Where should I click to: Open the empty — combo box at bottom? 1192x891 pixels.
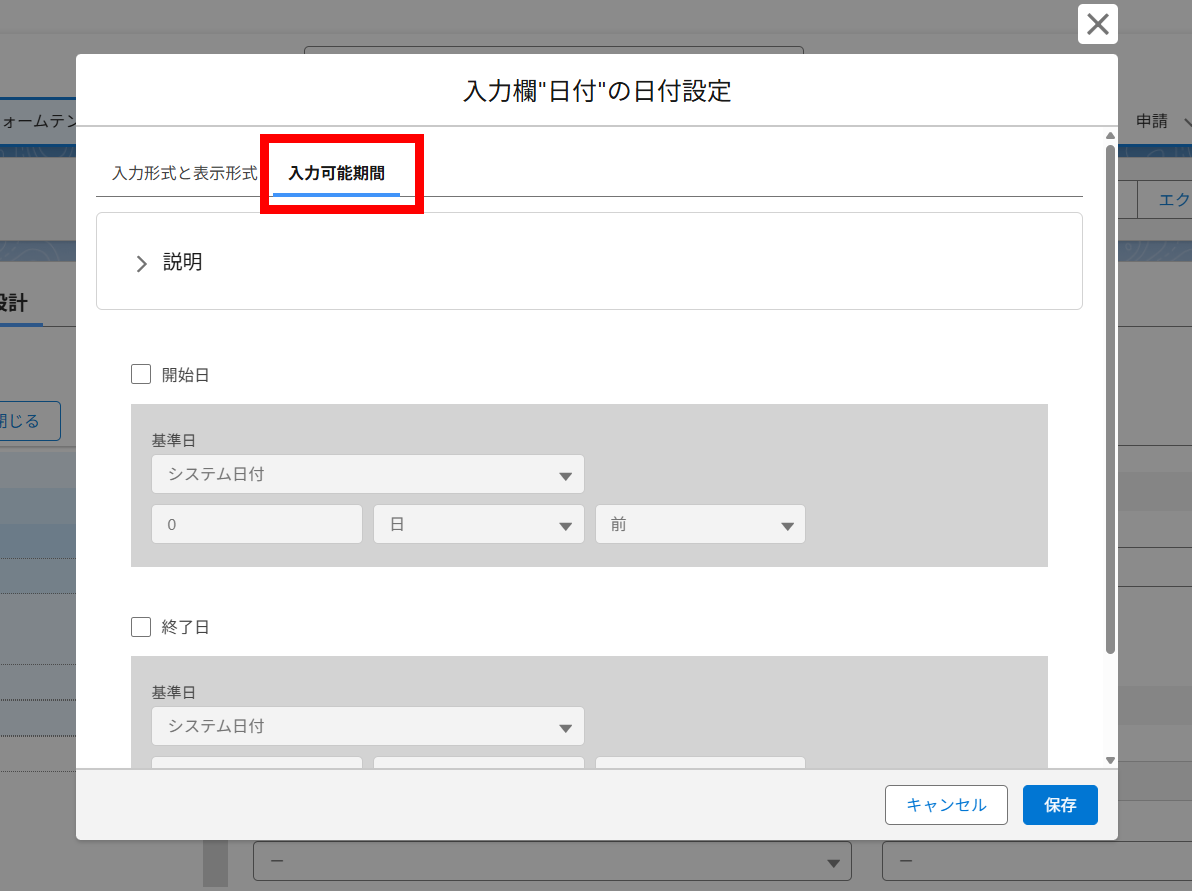click(553, 861)
